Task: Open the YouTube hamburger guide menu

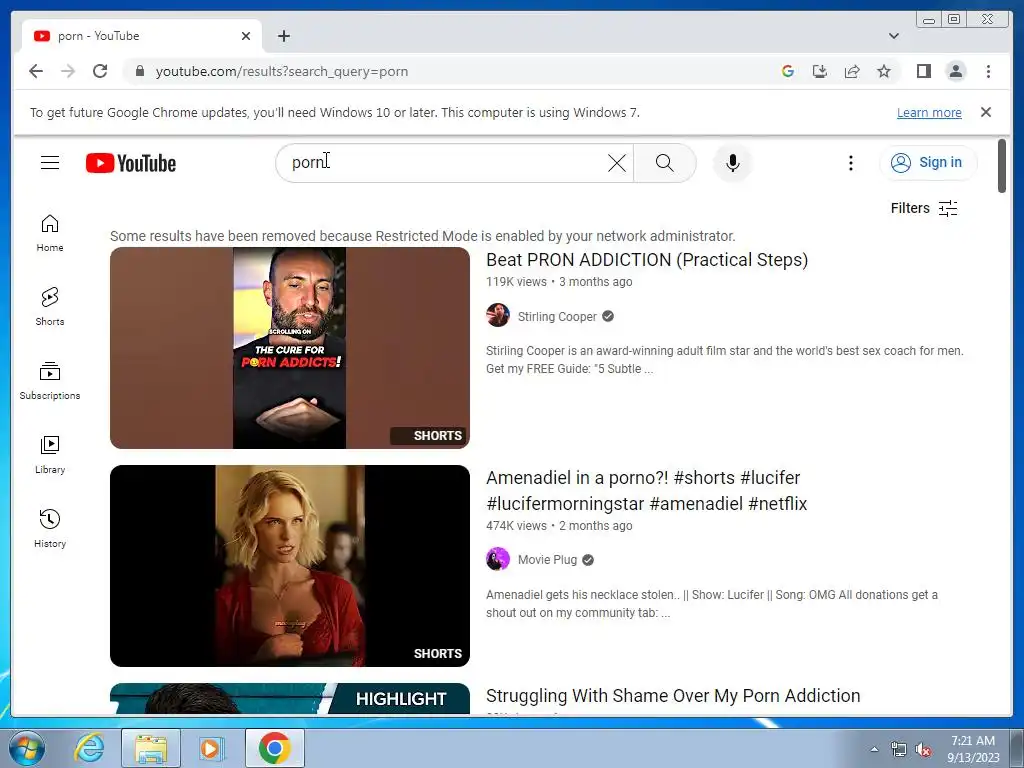Action: coord(50,163)
